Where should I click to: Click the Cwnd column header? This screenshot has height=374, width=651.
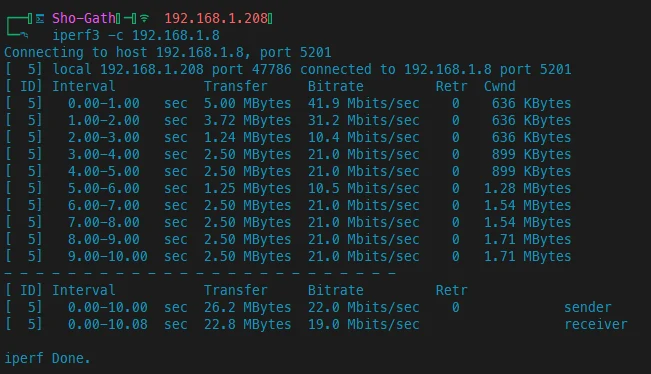pyautogui.click(x=499, y=86)
